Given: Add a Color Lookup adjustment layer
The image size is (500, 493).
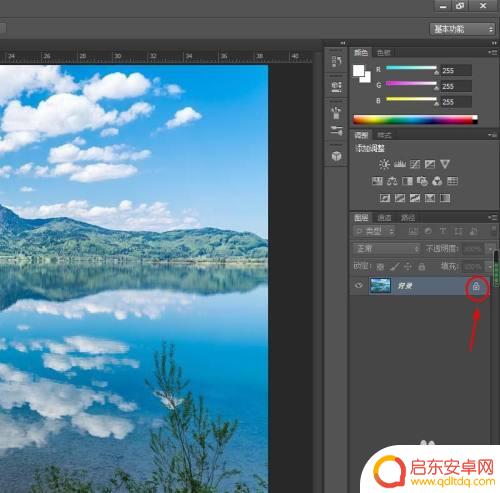Looking at the screenshot, I should (452, 181).
